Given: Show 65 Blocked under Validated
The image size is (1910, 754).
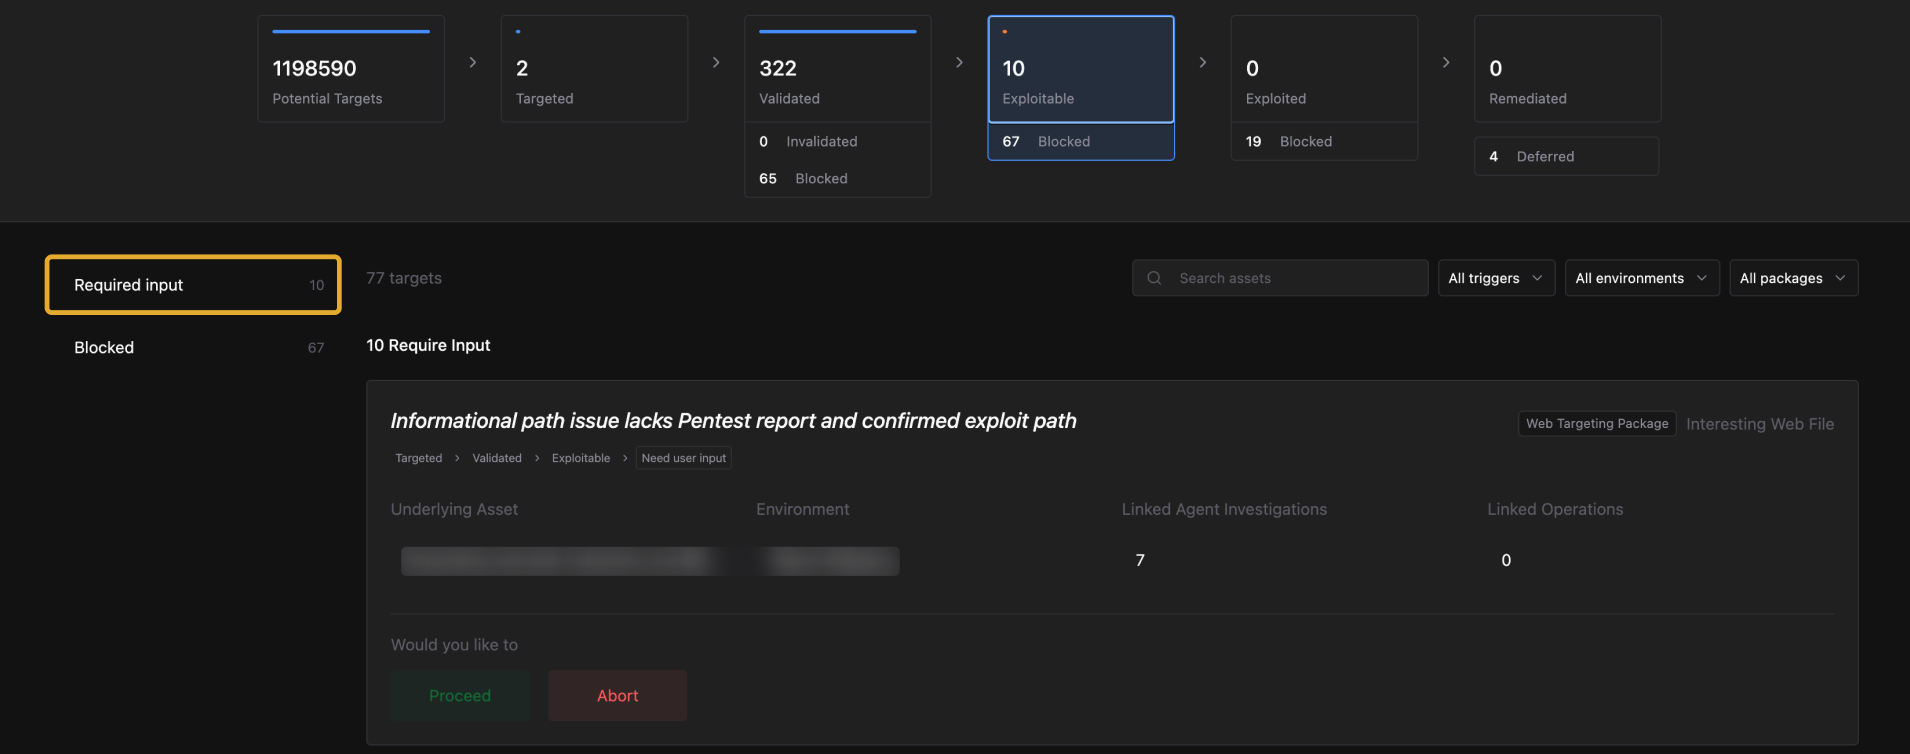Looking at the screenshot, I should (x=838, y=179).
